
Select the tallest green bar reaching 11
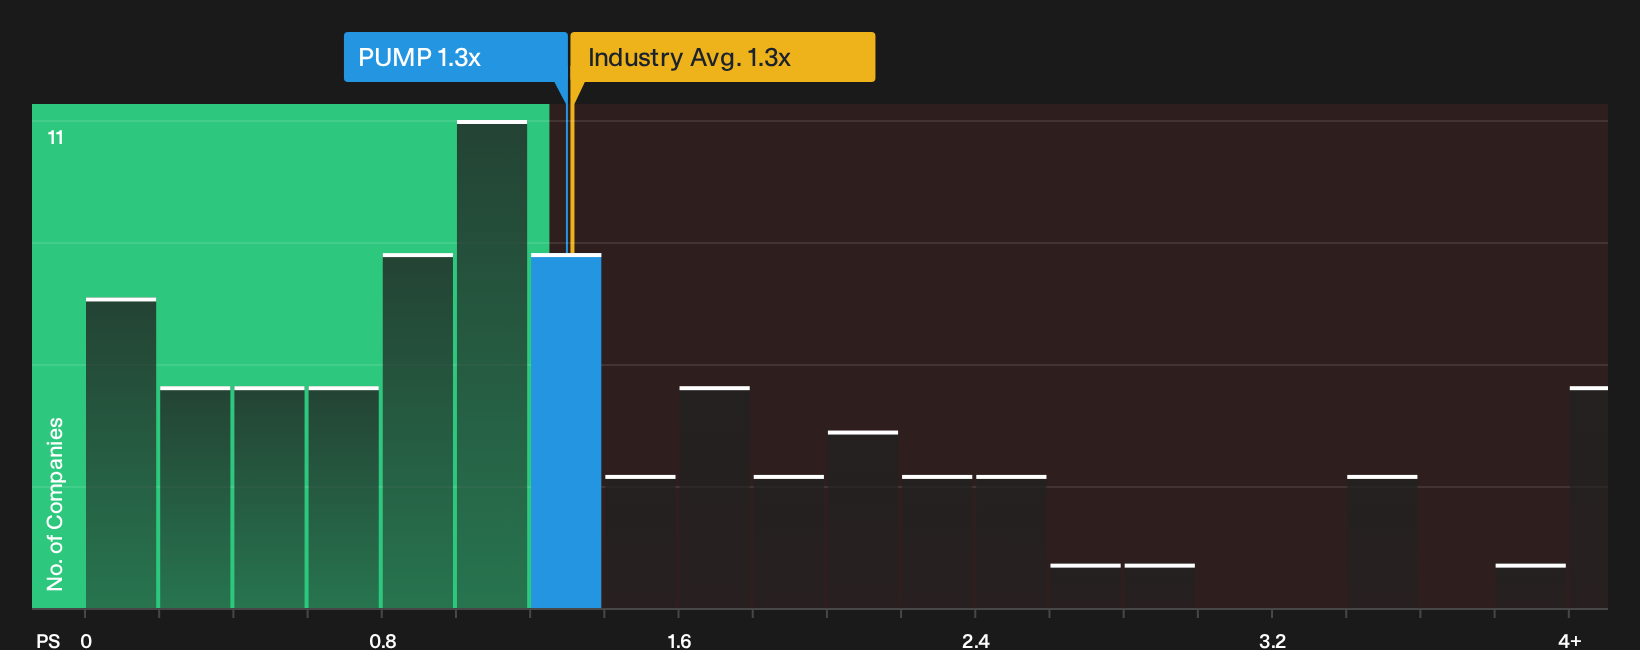tap(492, 364)
